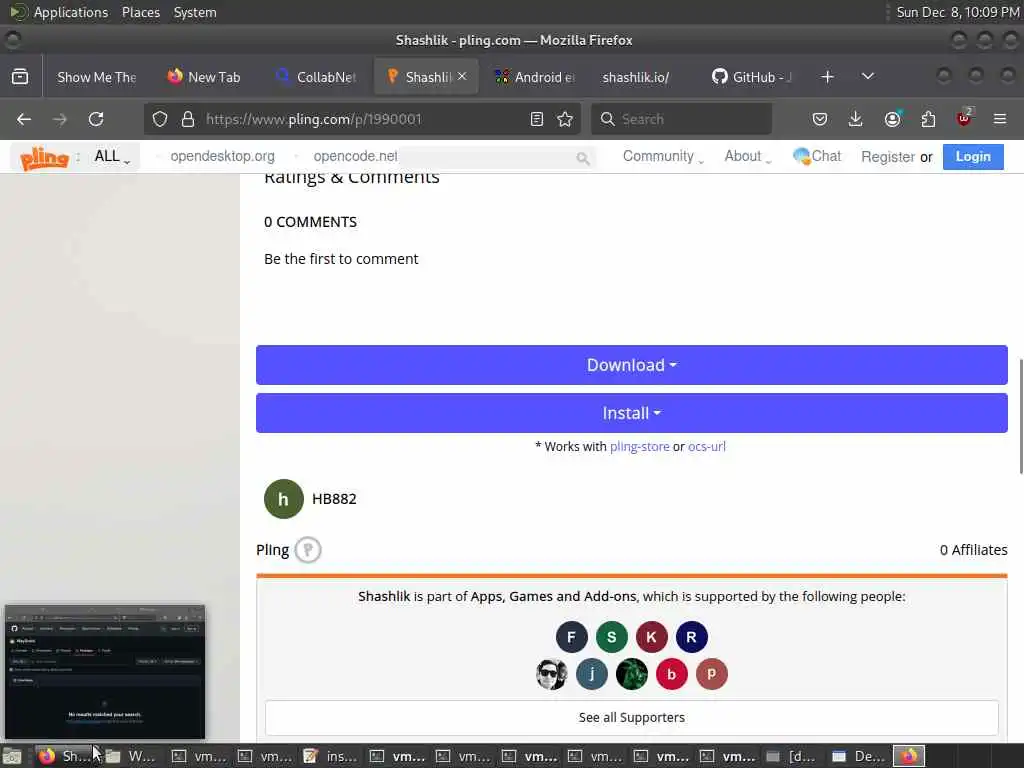Screen dimensions: 1024x768
Task: Go back with the browser back arrow
Action: (24, 119)
